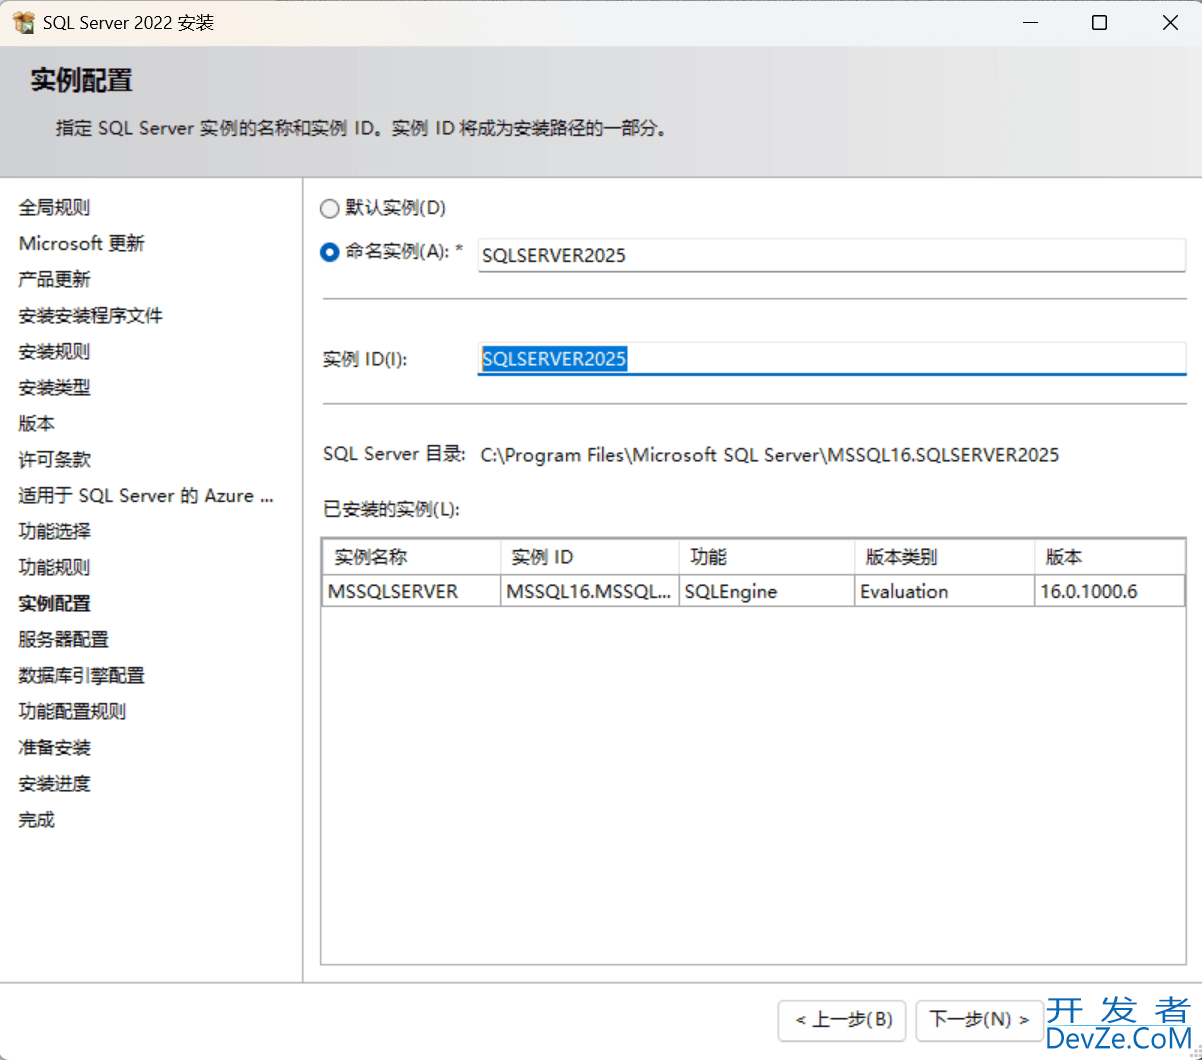The height and width of the screenshot is (1060, 1202).
Task: Click the MSSQL16.MSSQL... instance ID cell
Action: coord(590,591)
